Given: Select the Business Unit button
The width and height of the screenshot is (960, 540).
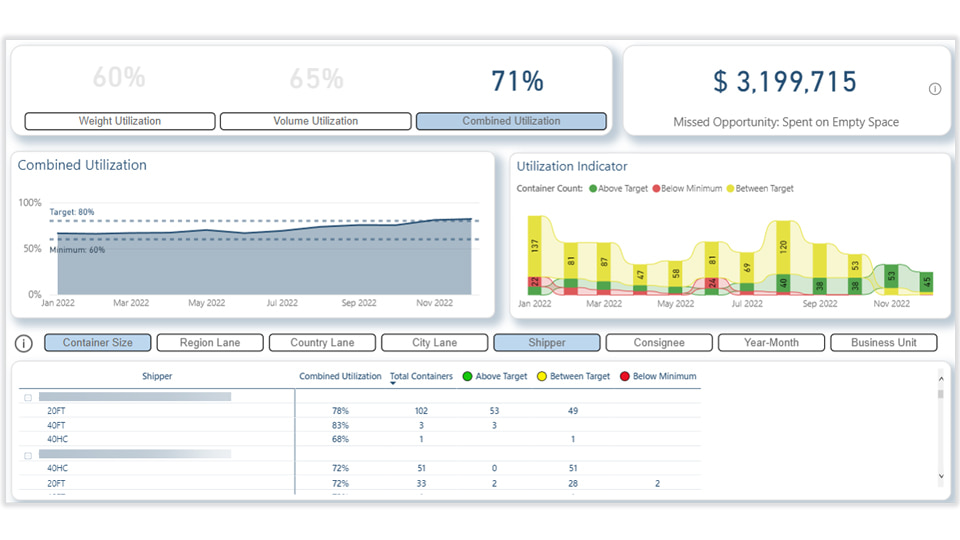Looking at the screenshot, I should click(883, 343).
